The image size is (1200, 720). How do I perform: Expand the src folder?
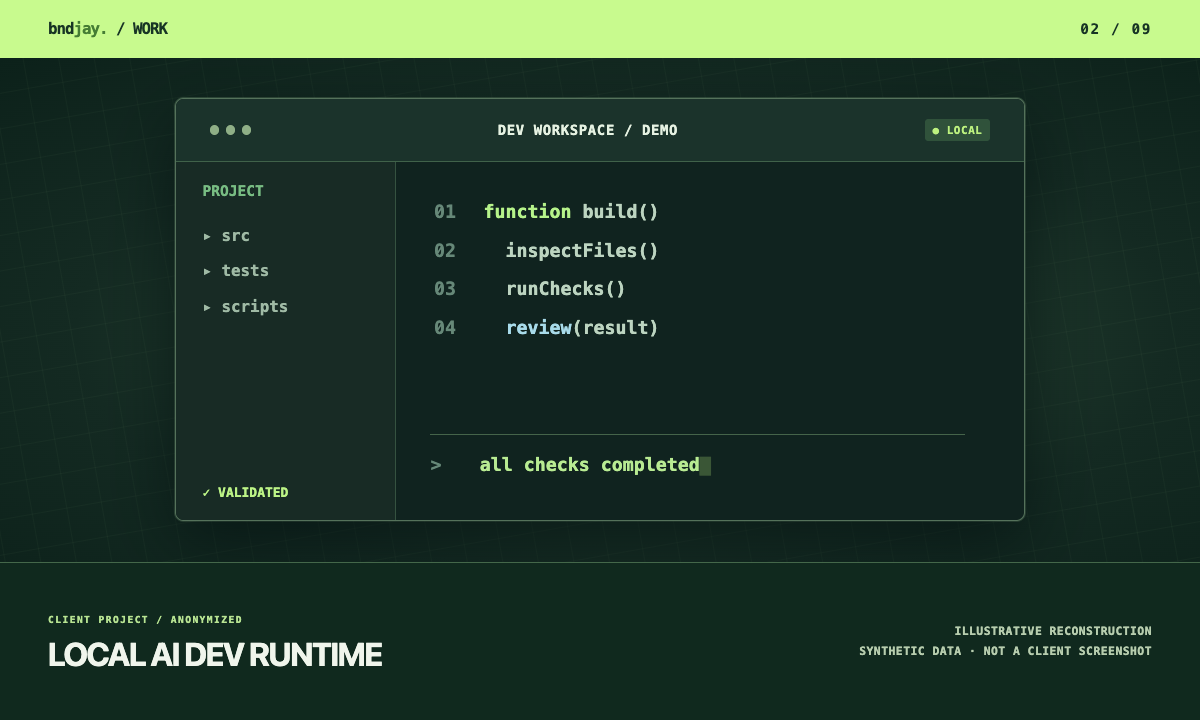point(227,236)
